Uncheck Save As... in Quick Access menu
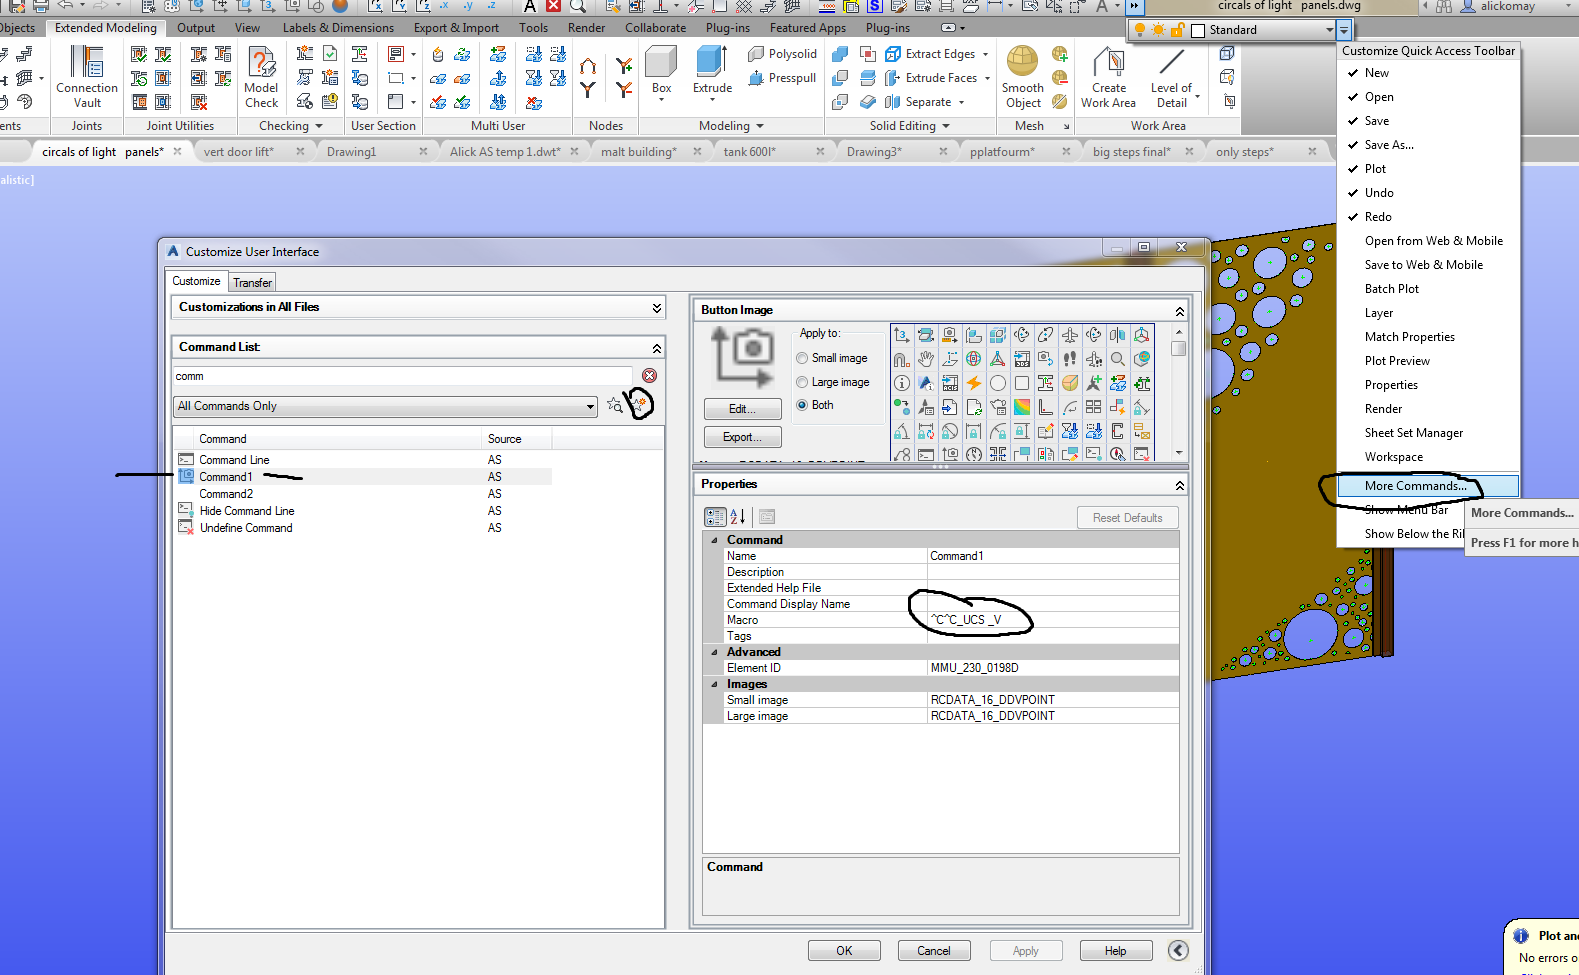 click(x=1428, y=145)
